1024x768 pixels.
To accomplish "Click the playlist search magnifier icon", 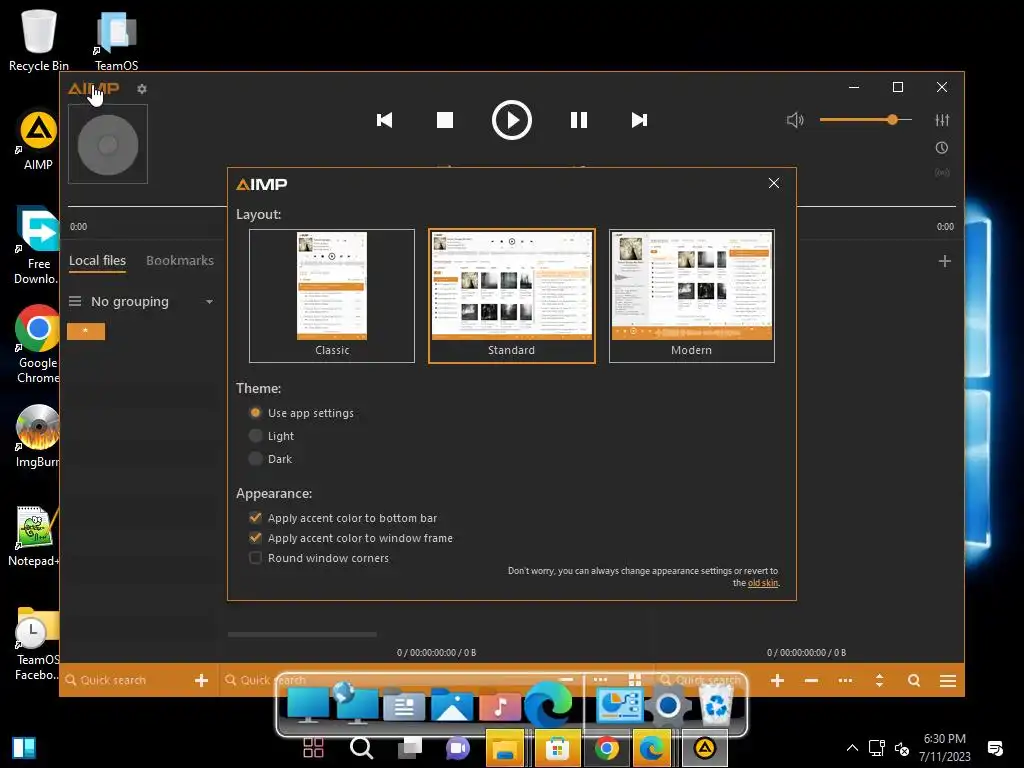I will click(x=914, y=681).
